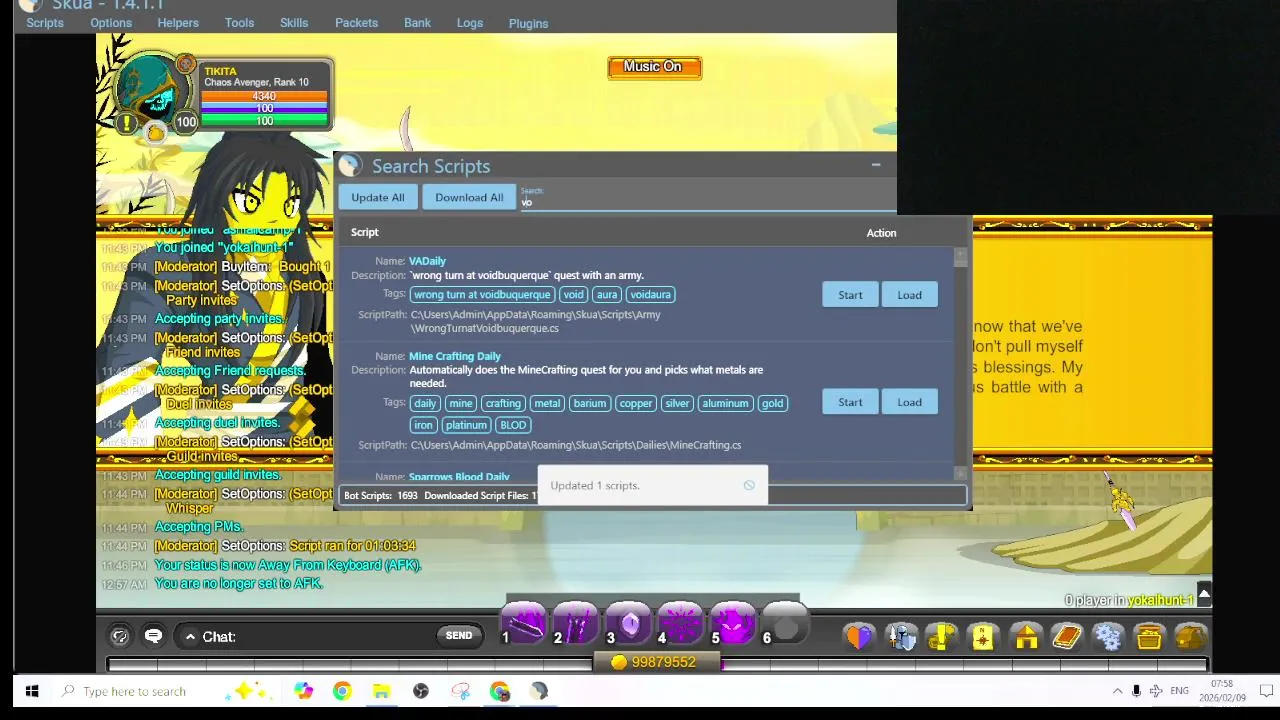
Task: Click the chat bubble icon
Action: tap(153, 636)
